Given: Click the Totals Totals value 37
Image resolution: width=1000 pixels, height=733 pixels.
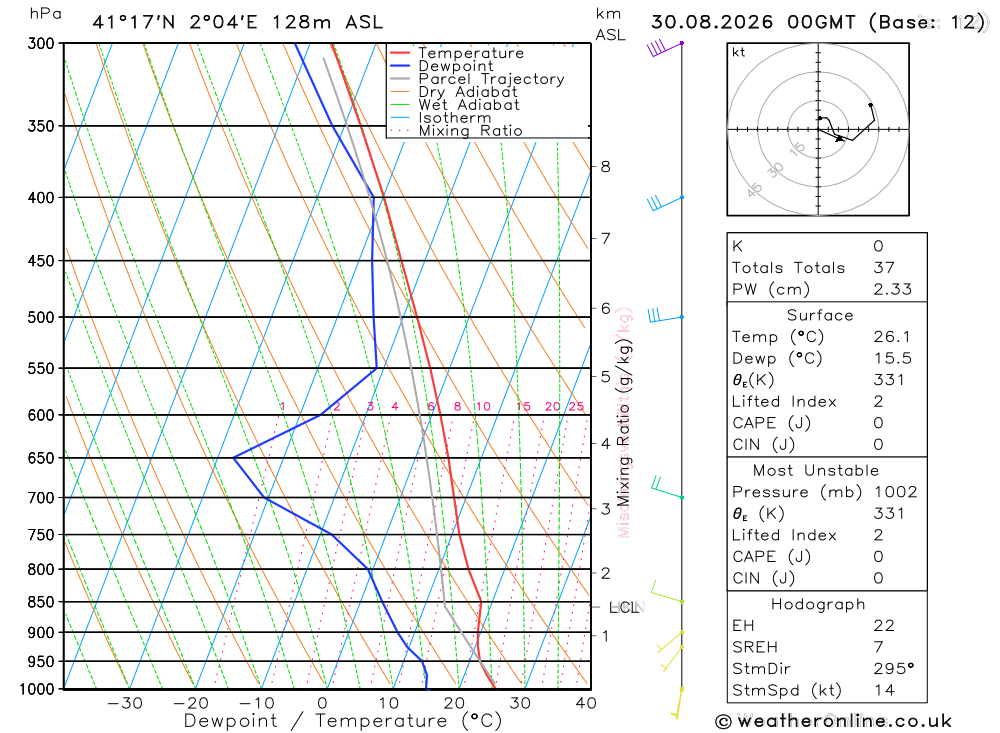Looking at the screenshot, I should [885, 268].
